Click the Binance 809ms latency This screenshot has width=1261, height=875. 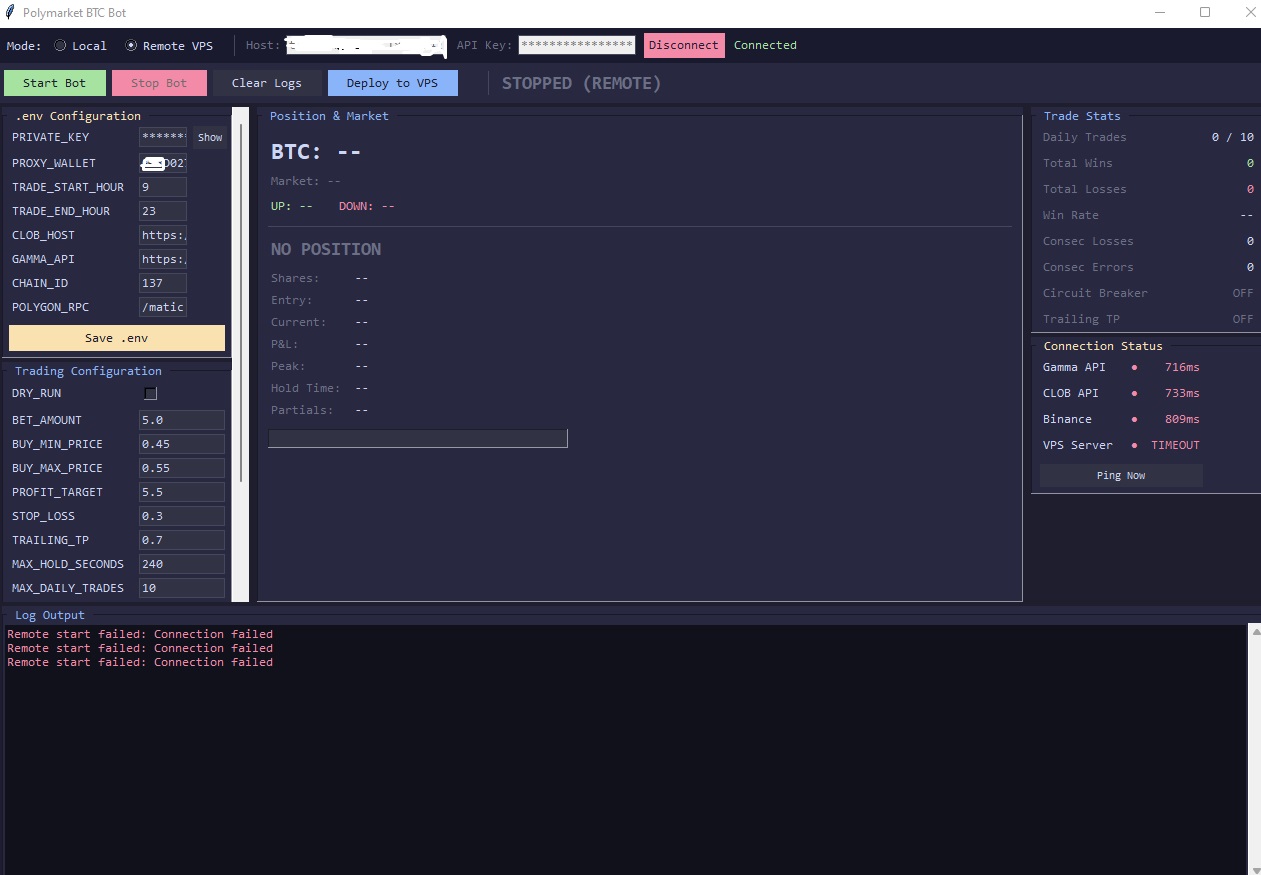1182,420
